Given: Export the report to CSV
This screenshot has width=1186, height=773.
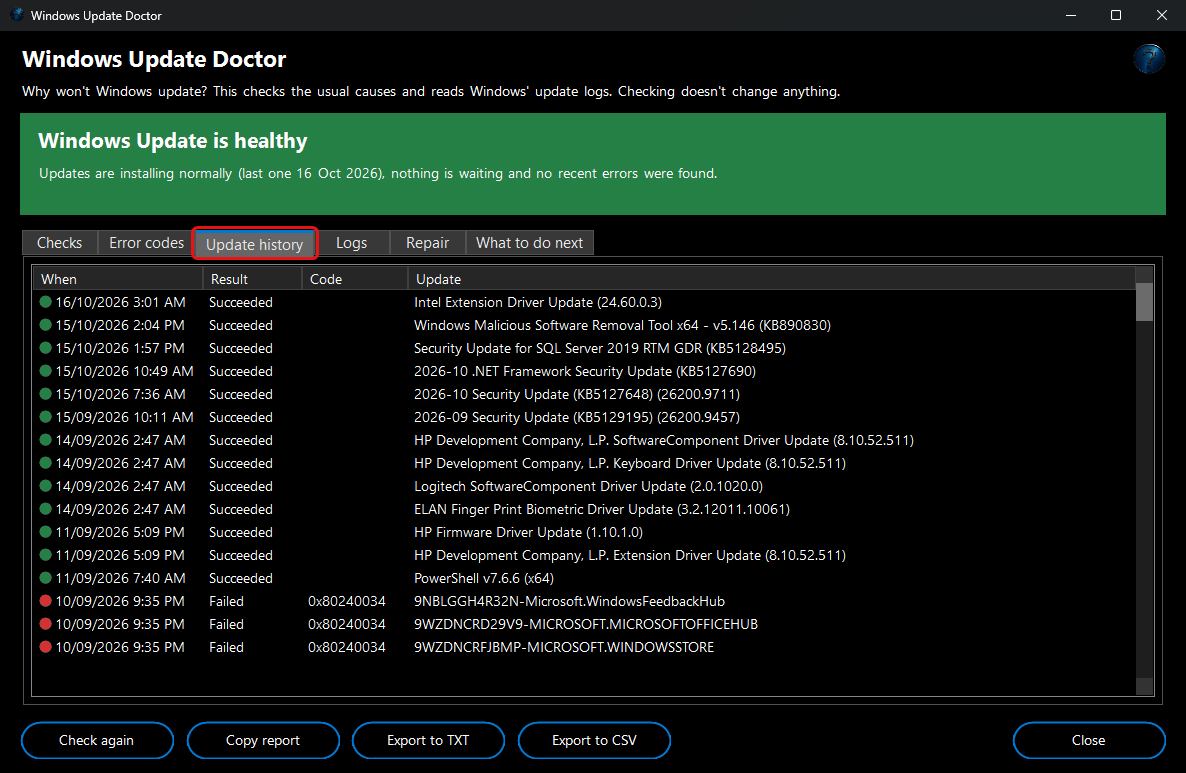Looking at the screenshot, I should [594, 740].
